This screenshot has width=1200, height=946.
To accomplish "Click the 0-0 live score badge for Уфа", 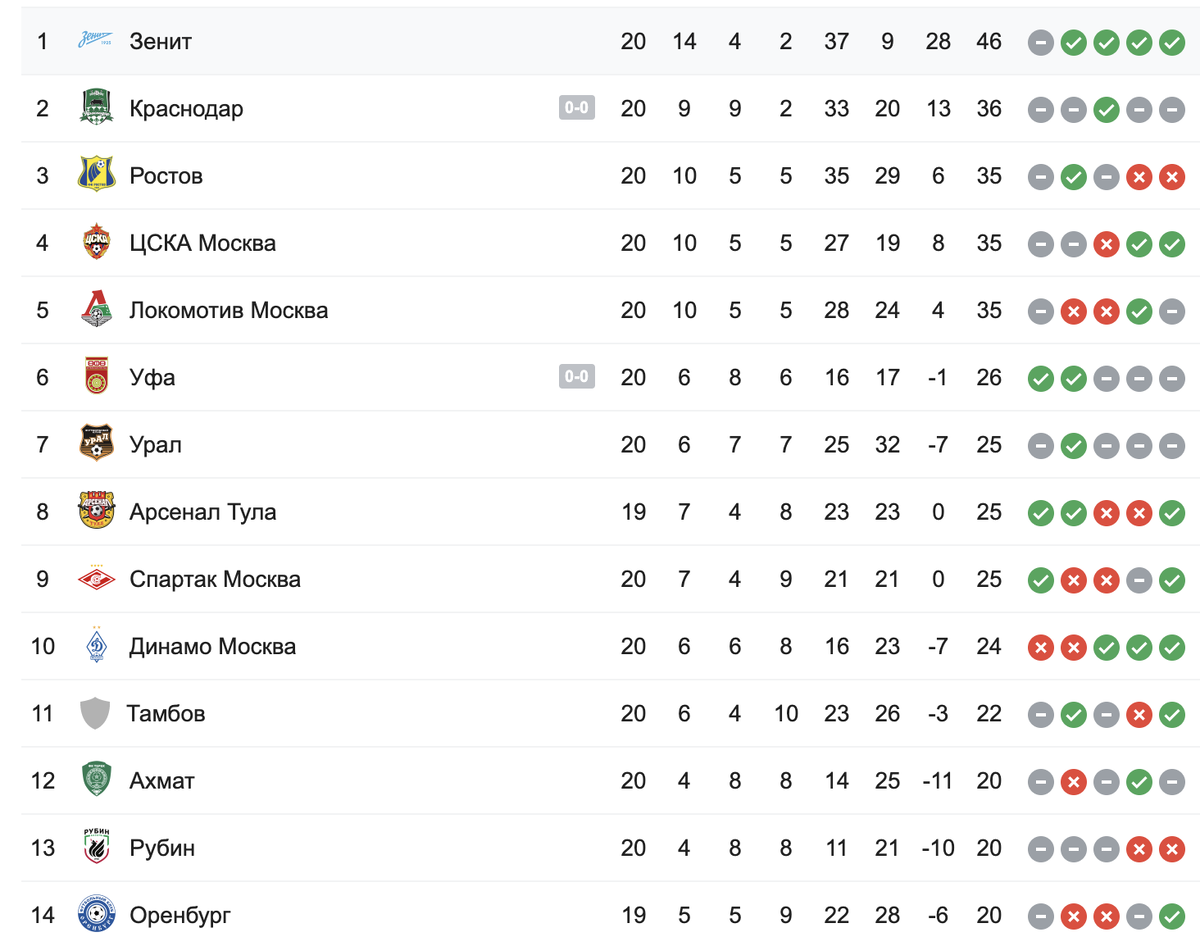I will [577, 377].
